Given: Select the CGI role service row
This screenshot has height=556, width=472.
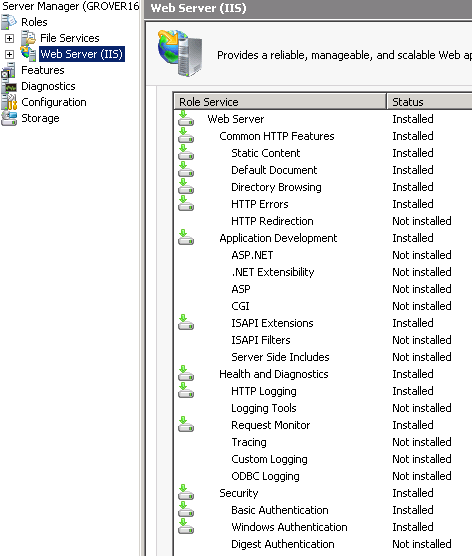Looking at the screenshot, I should pyautogui.click(x=323, y=306).
